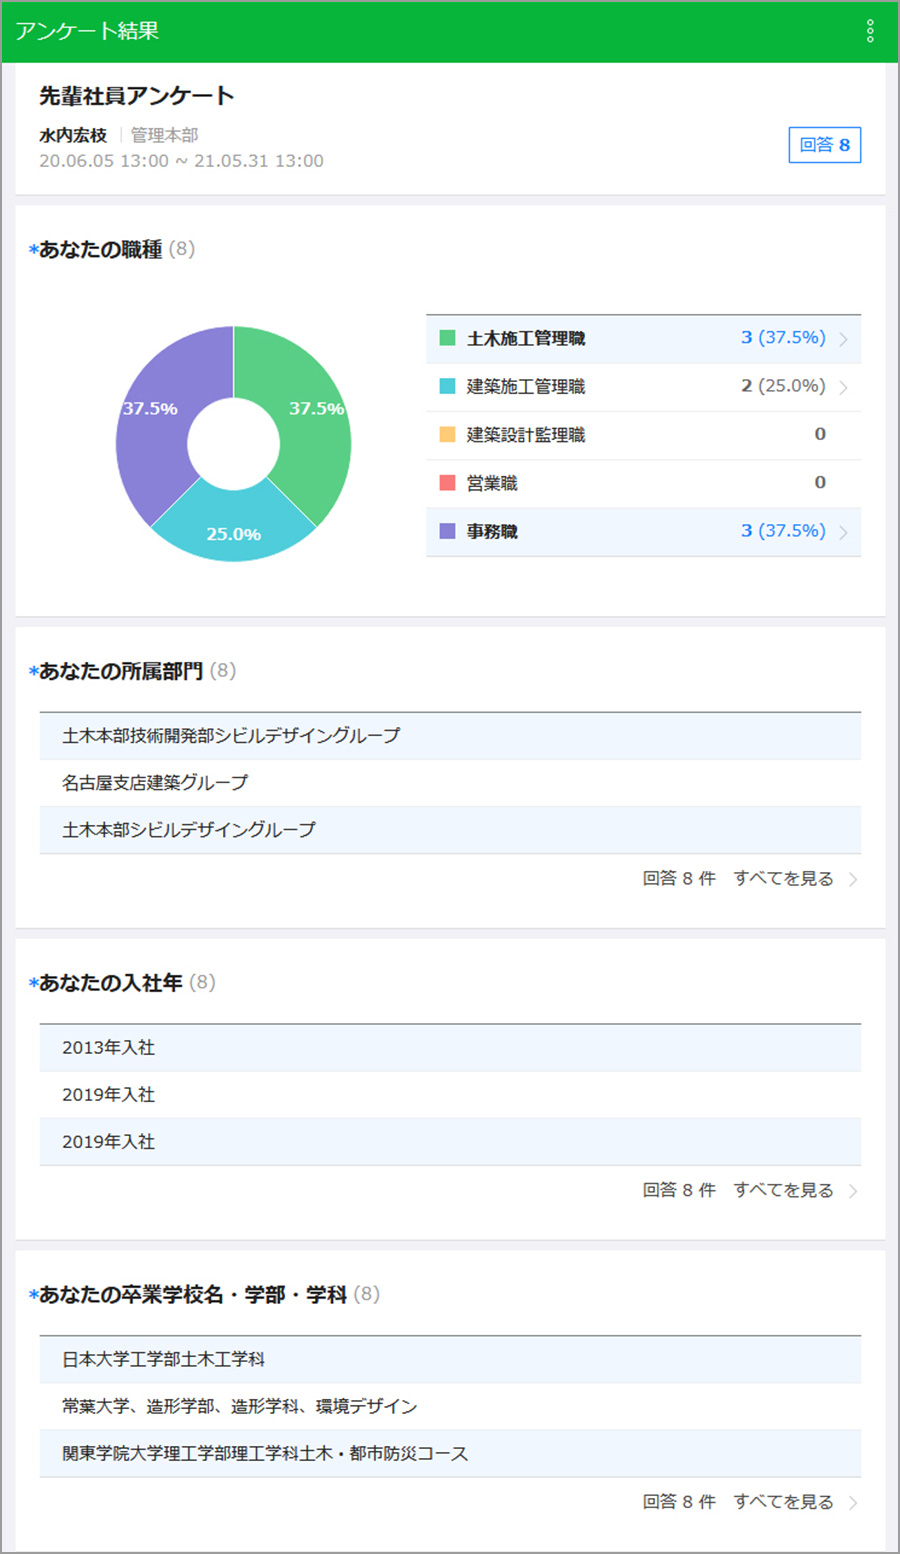Click the orange 建築設計監理職 legend swatch

click(448, 434)
